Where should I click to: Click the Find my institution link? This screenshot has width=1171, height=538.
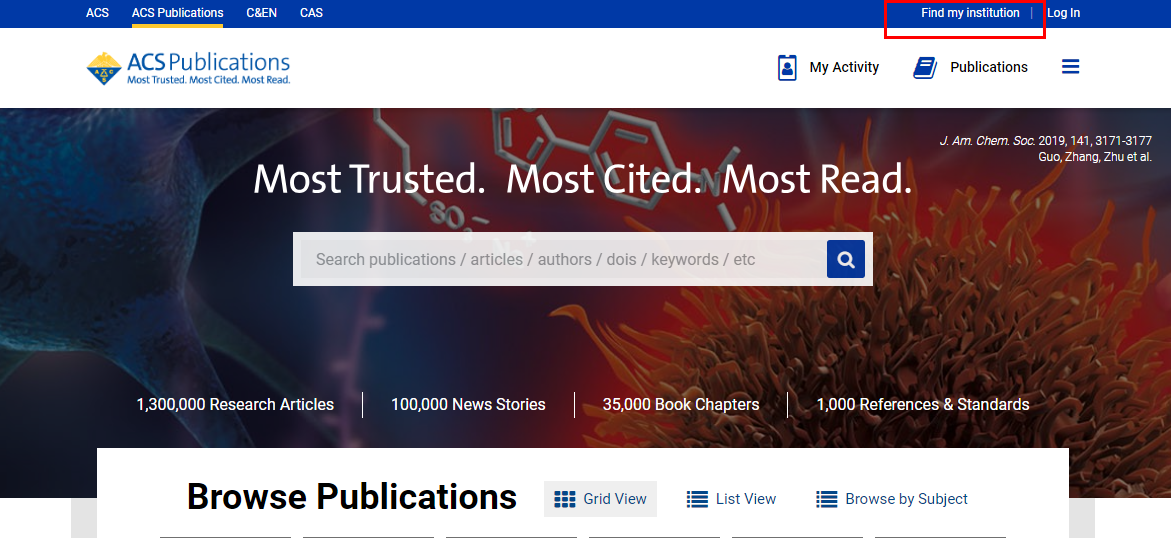970,13
